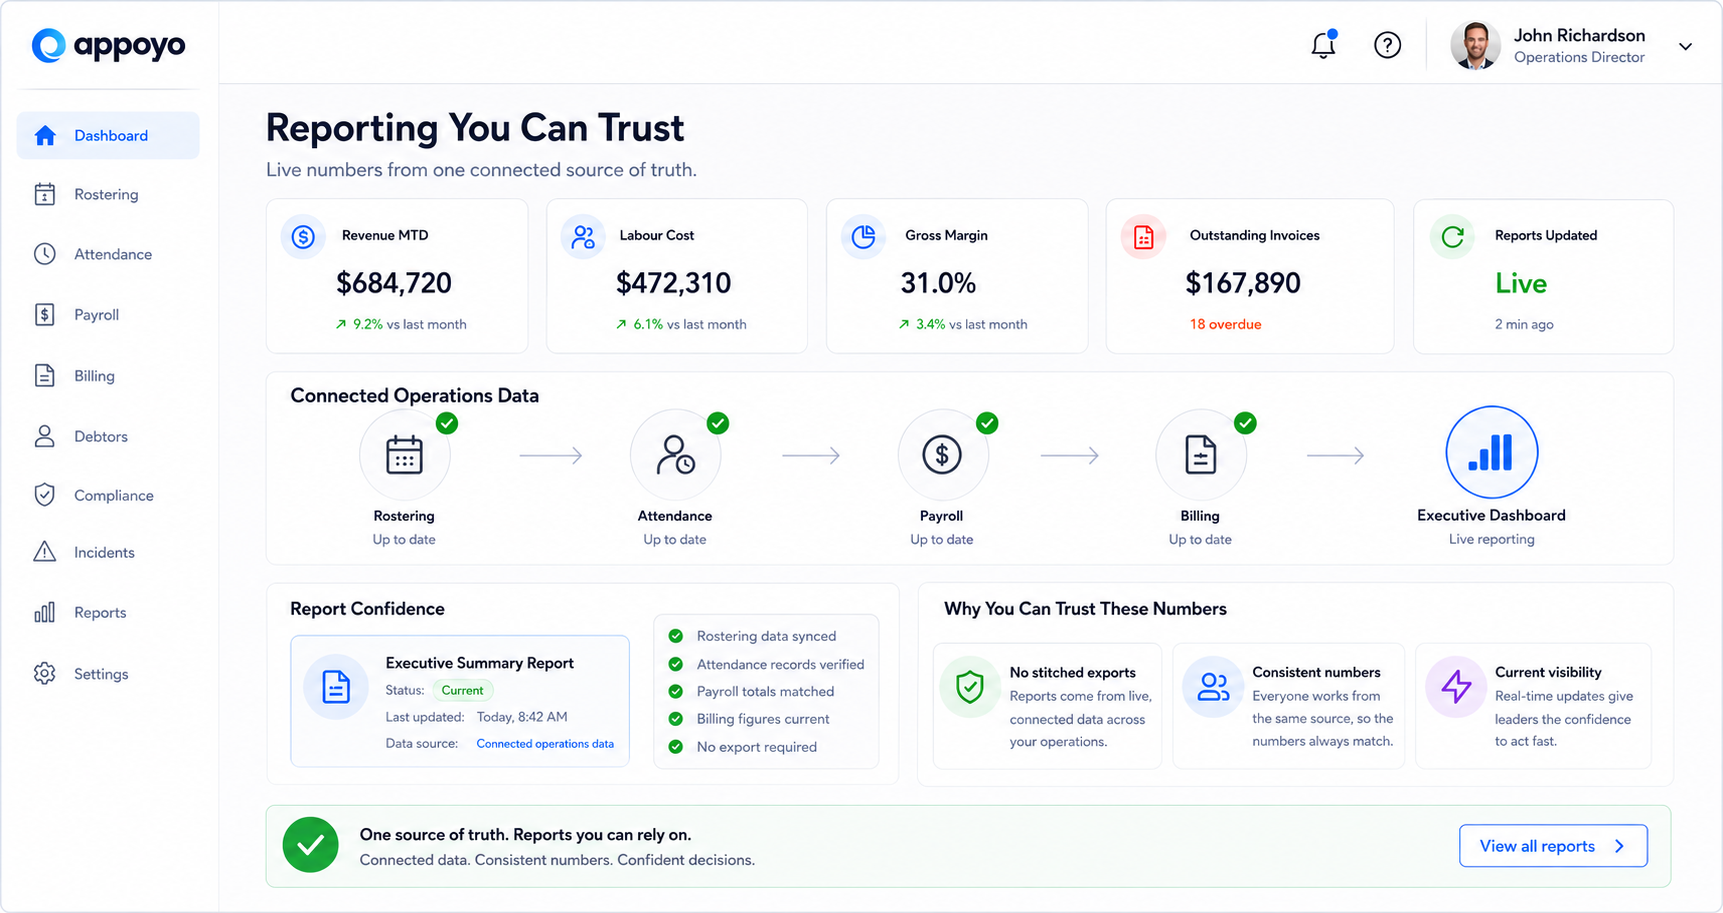Click the Live reports status text
This screenshot has height=913, width=1723.
click(1521, 283)
